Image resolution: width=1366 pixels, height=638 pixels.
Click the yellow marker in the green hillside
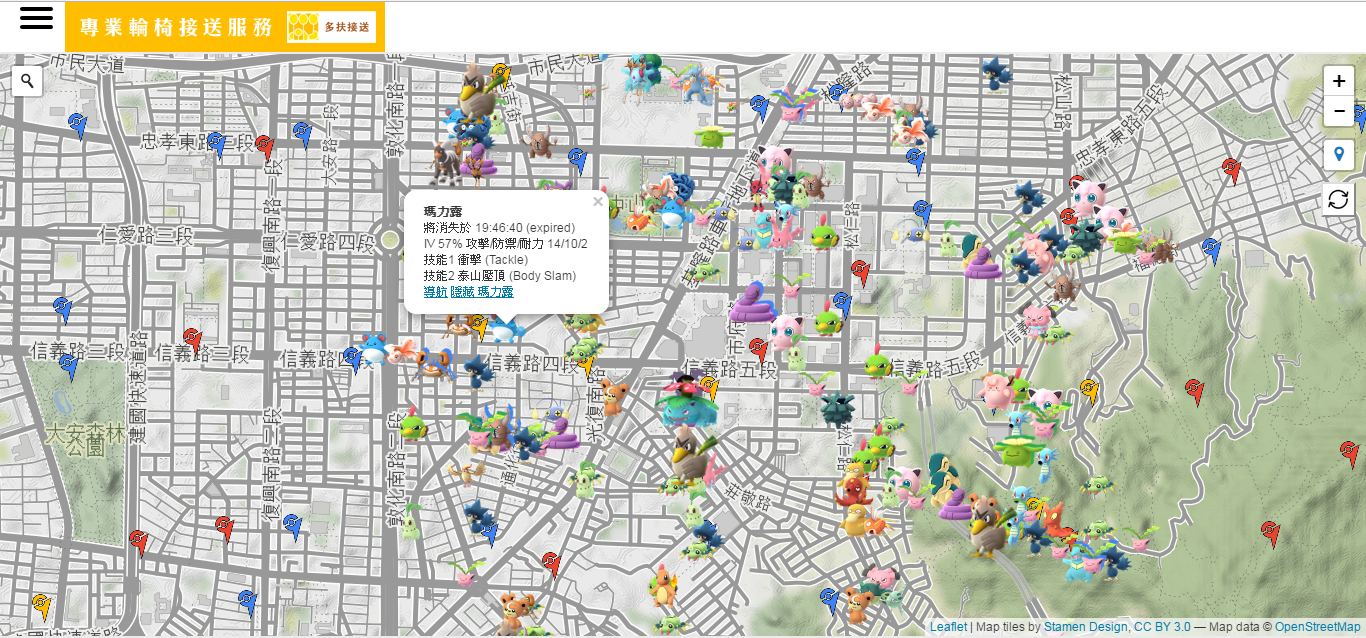click(1089, 392)
